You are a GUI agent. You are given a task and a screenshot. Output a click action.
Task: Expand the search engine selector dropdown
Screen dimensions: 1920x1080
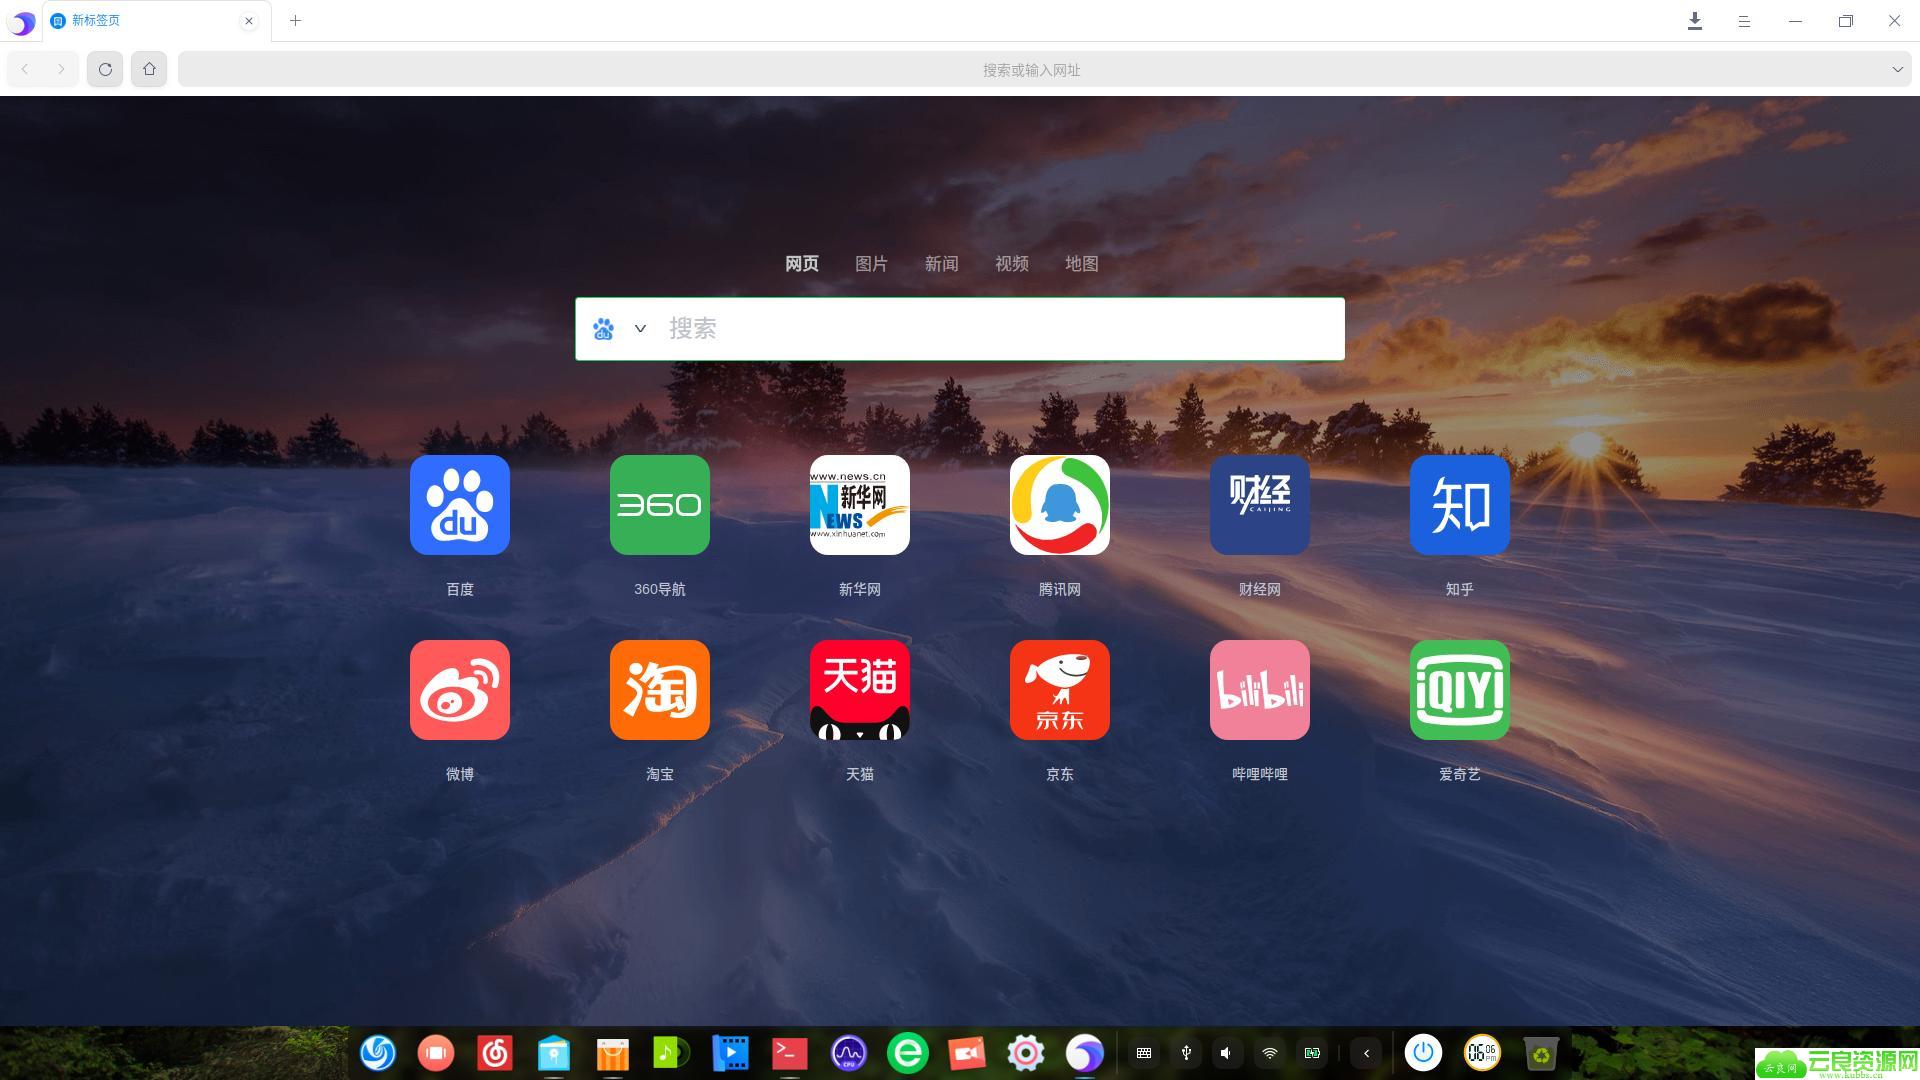click(x=640, y=329)
